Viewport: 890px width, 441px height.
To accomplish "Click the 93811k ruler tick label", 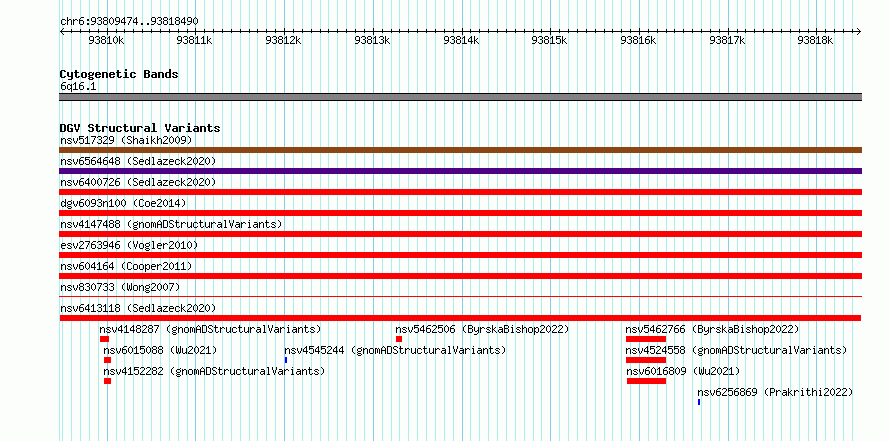I will (195, 40).
